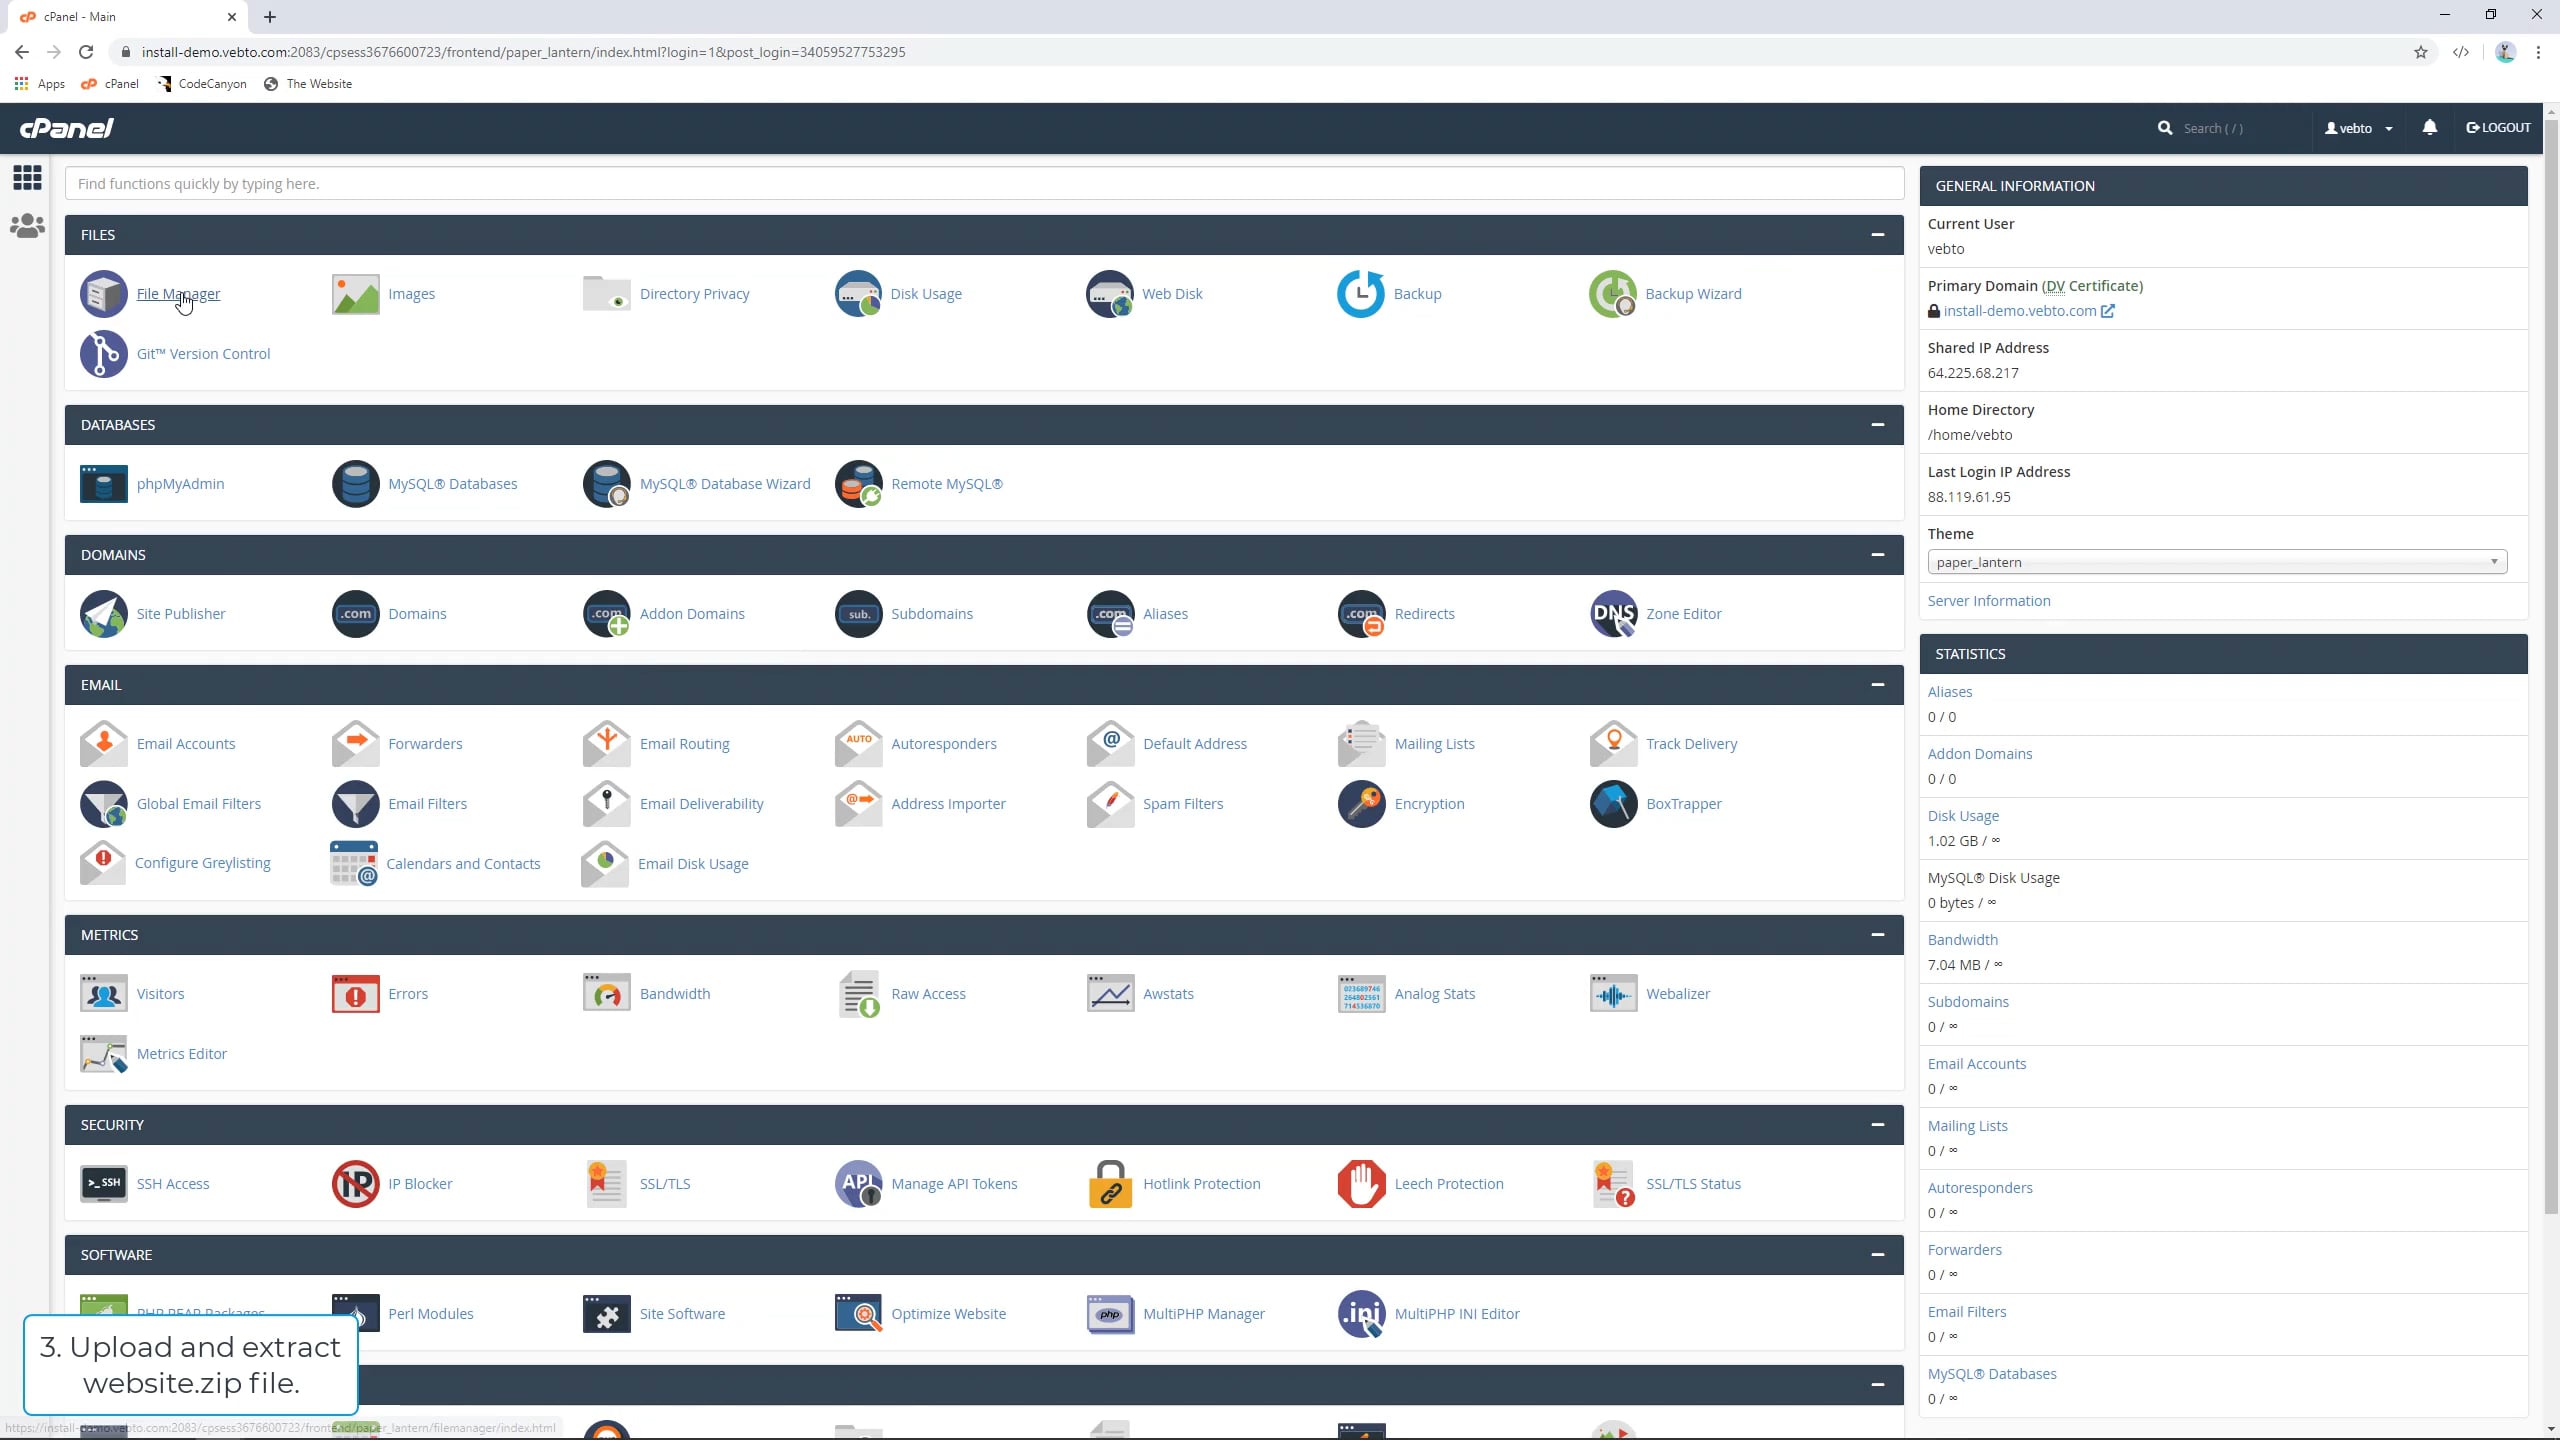Viewport: 2560px width, 1440px height.
Task: Collapse the Security section
Action: tap(1877, 1125)
